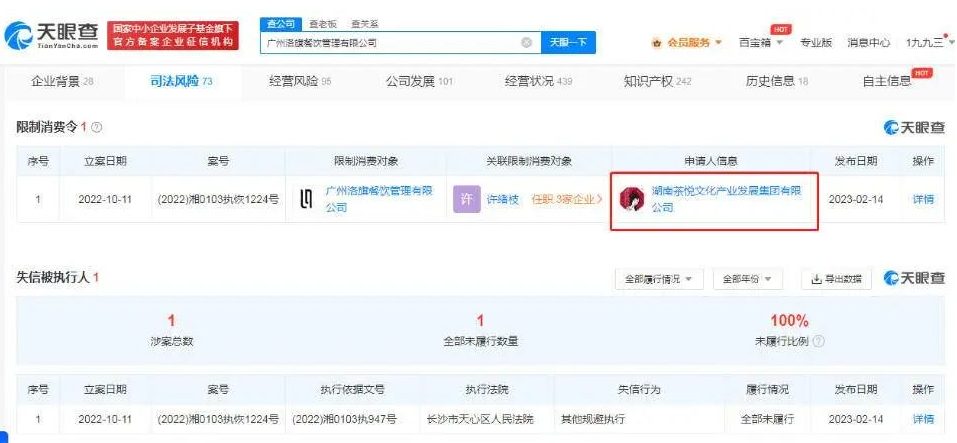Click the 广州洛旗餐饮管理 company logo
Image resolution: width=957 pixels, height=443 pixels.
[307, 199]
